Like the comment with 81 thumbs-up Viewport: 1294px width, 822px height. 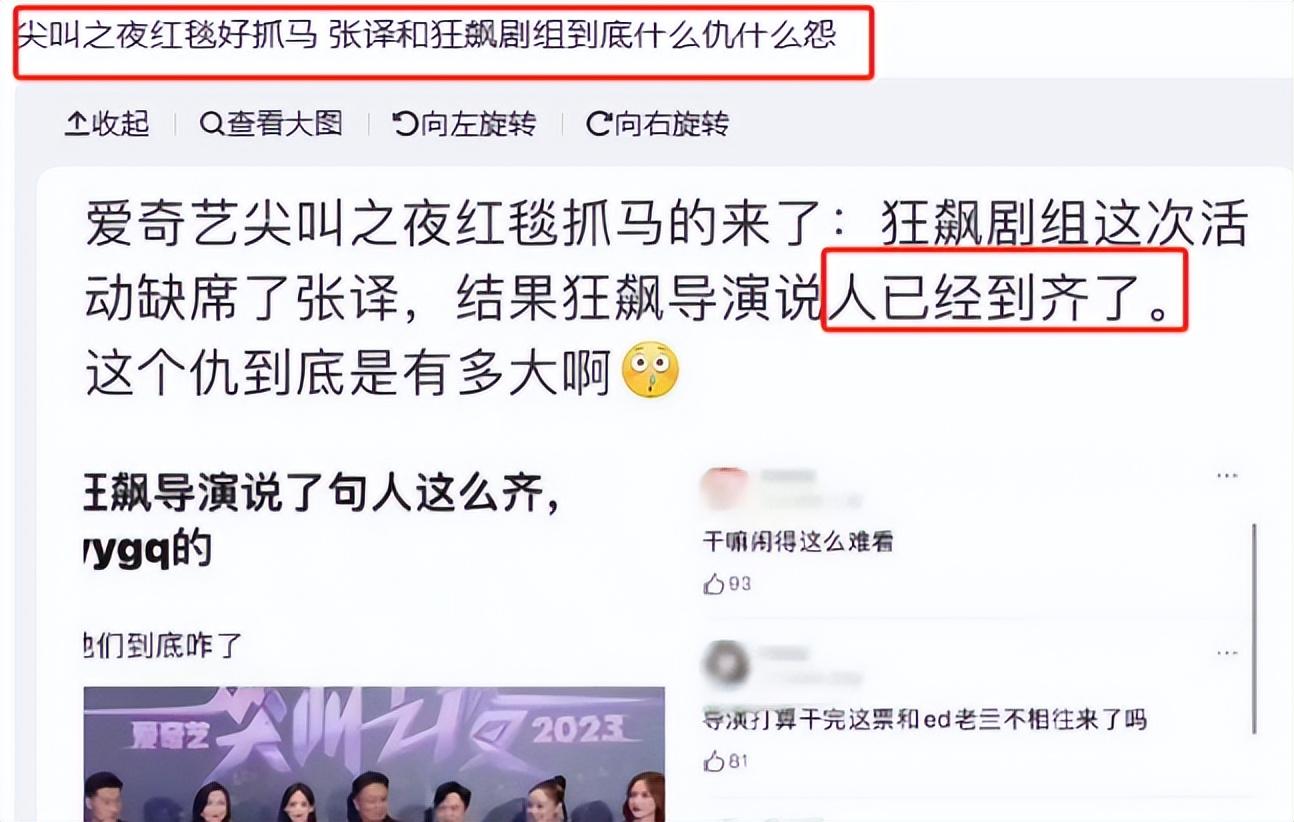coord(714,761)
